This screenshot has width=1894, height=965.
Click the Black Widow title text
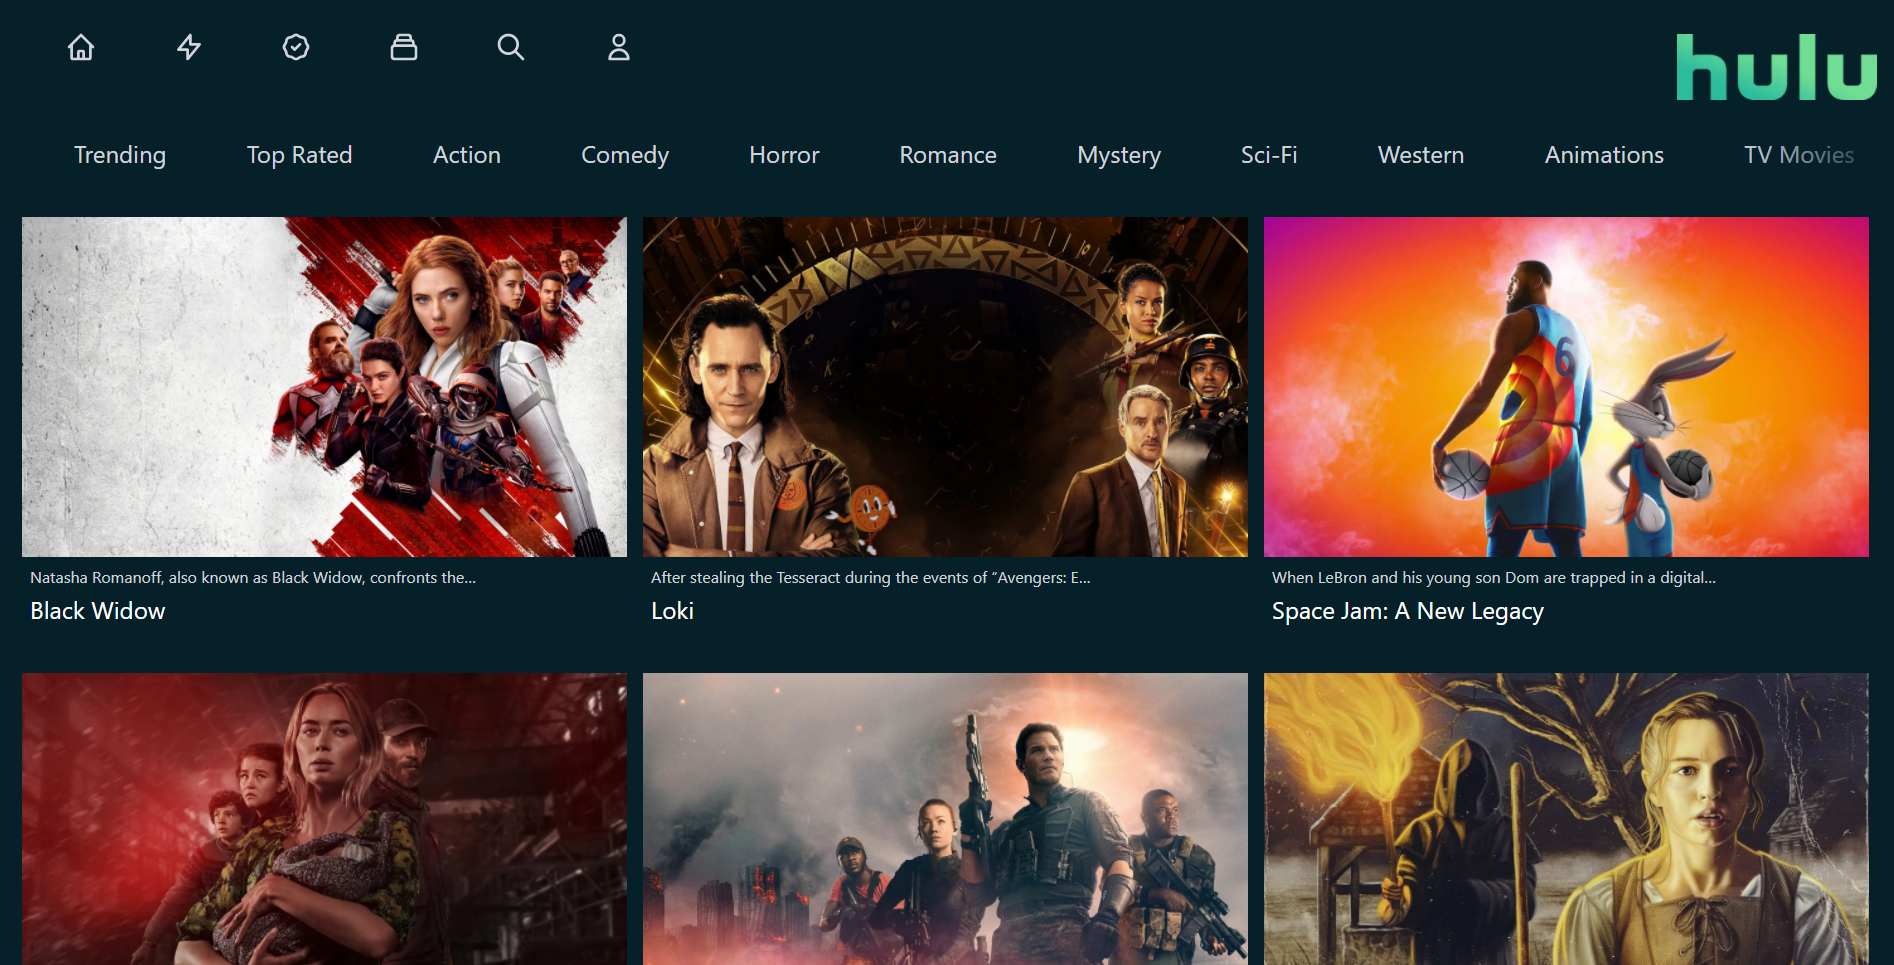(98, 611)
